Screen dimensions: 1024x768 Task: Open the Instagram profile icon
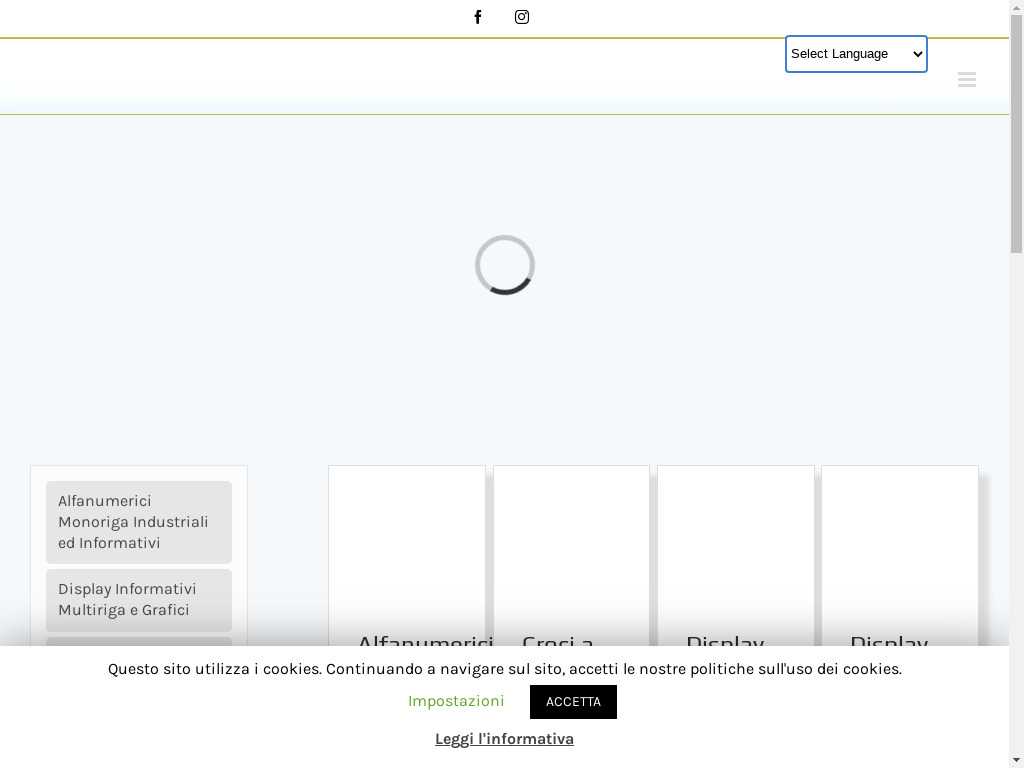pos(522,17)
